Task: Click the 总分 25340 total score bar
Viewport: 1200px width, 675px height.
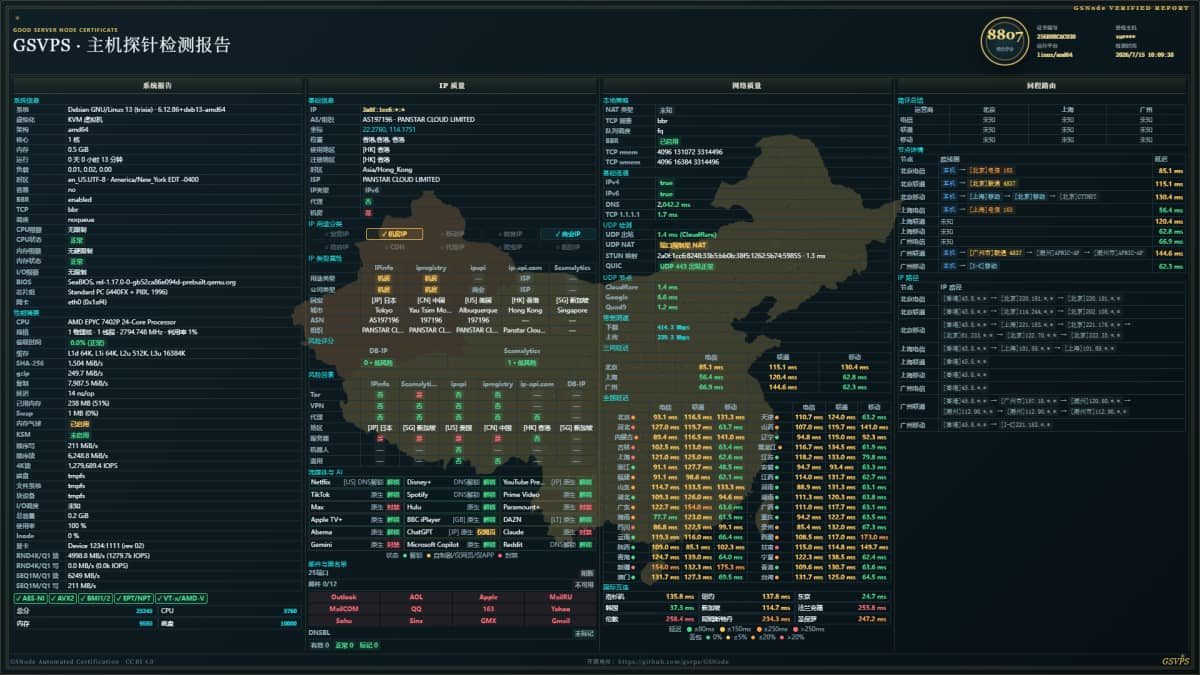Action: 83,609
